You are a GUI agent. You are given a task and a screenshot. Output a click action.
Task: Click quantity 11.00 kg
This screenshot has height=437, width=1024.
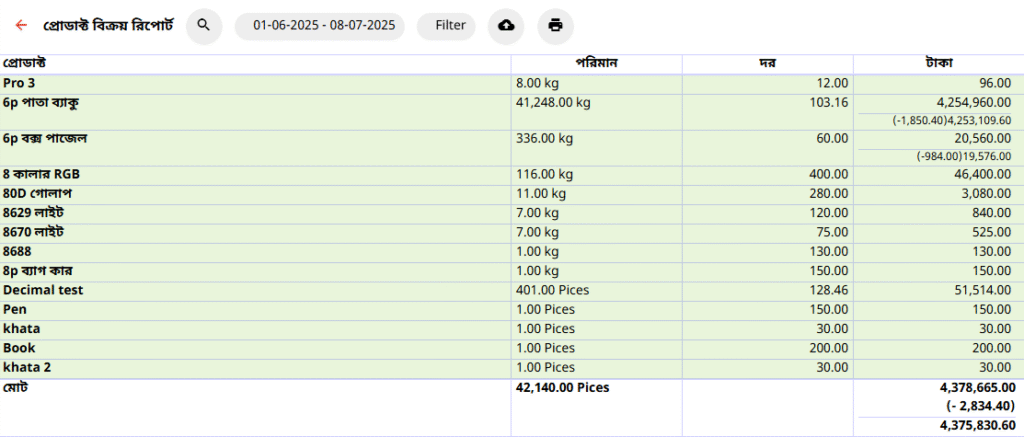(x=541, y=193)
